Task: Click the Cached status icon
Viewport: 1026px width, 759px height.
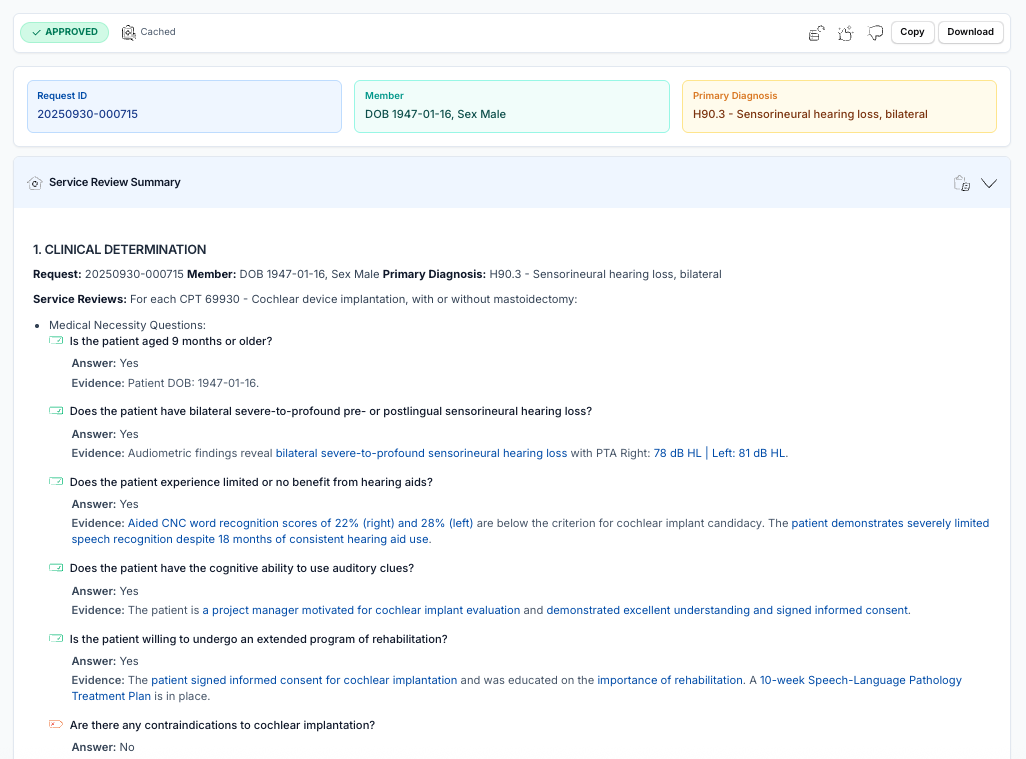Action: (x=129, y=31)
